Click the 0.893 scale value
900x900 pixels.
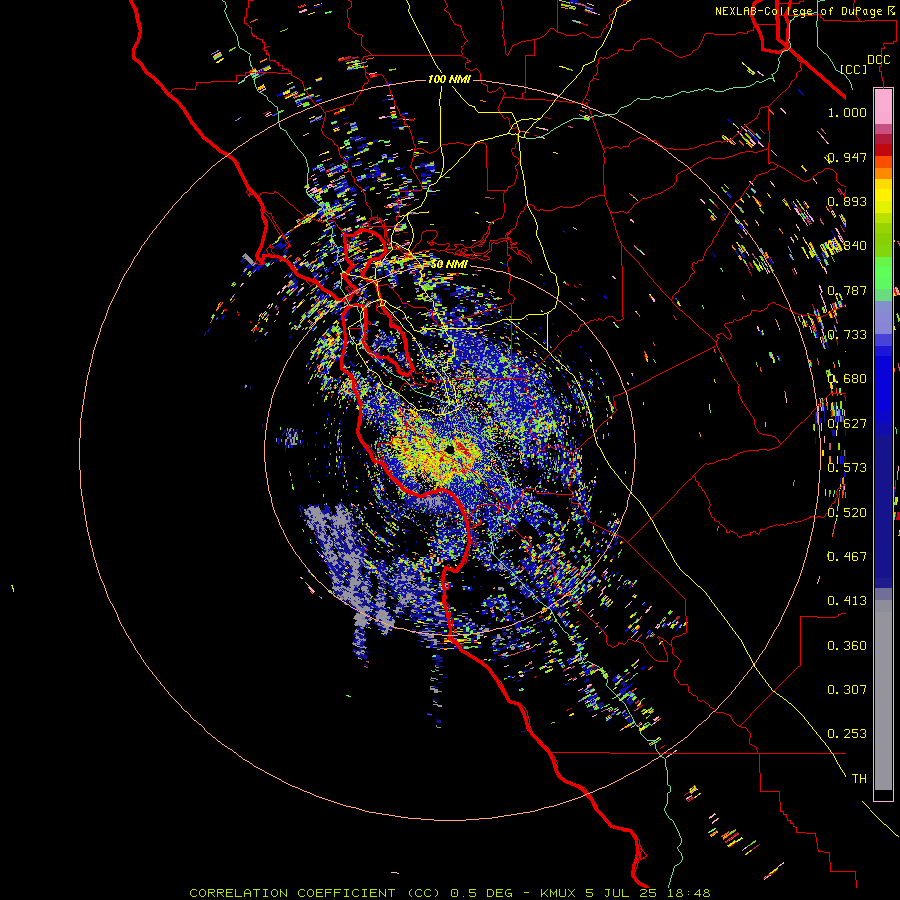[847, 201]
